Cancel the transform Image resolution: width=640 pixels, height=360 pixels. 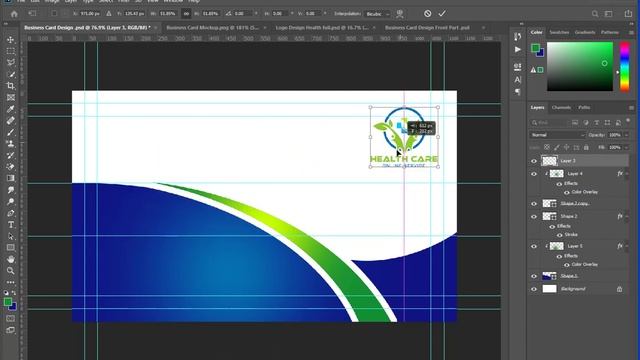click(427, 13)
